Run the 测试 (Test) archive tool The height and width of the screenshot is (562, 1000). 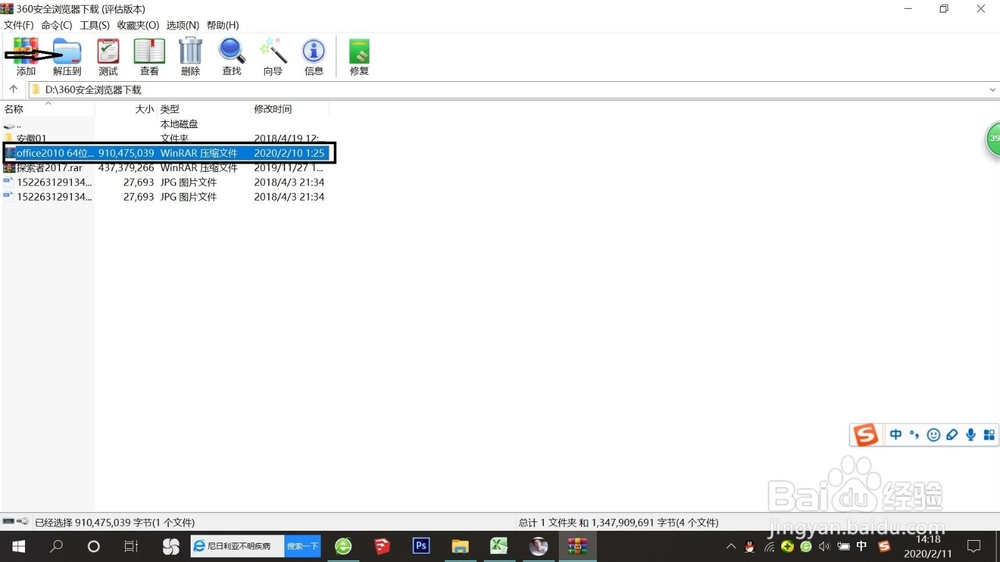pyautogui.click(x=108, y=56)
